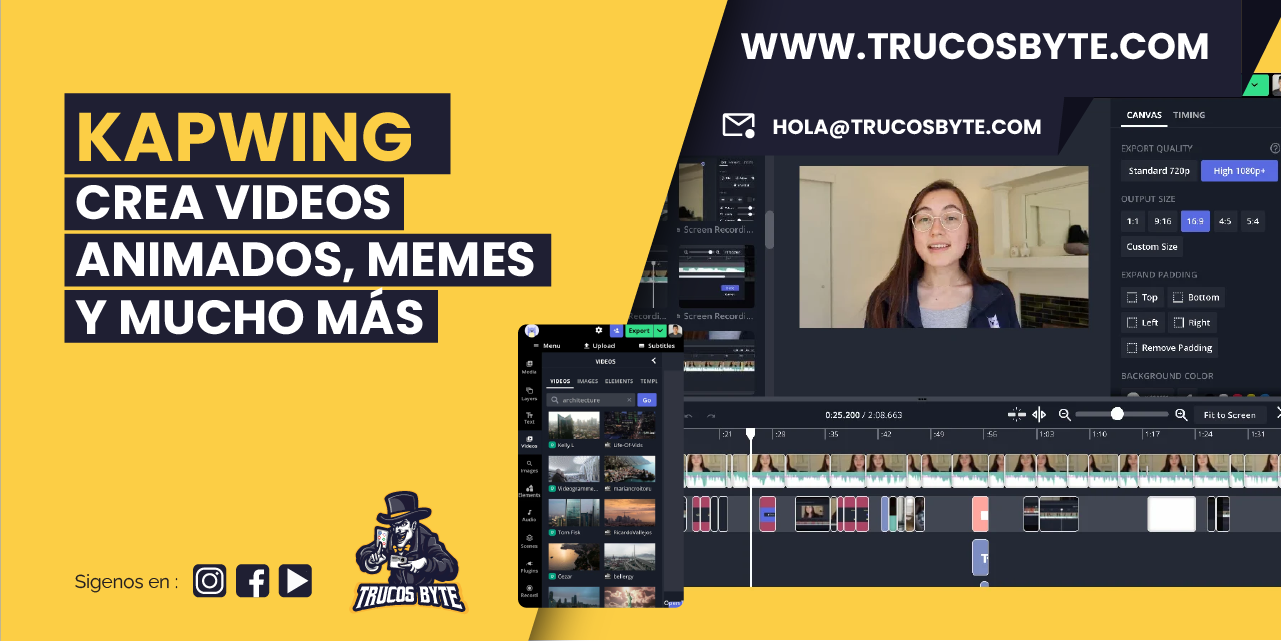The width and height of the screenshot is (1281, 641).
Task: Select High 1080p+ export quality
Action: (x=1239, y=171)
